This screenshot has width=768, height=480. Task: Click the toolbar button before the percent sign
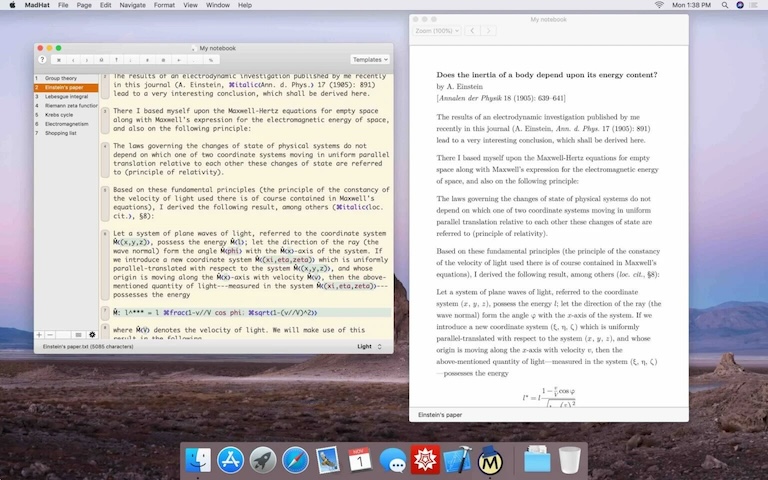195,60
